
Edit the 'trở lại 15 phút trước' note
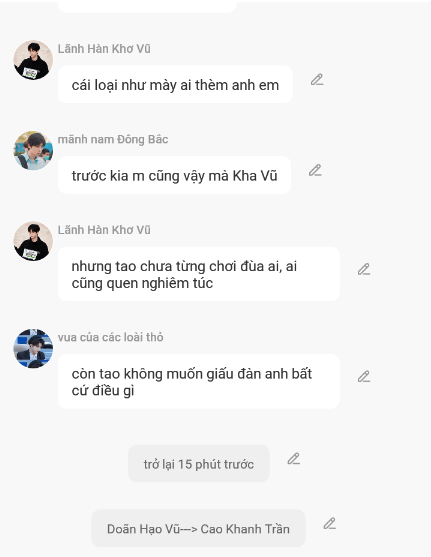(x=293, y=459)
